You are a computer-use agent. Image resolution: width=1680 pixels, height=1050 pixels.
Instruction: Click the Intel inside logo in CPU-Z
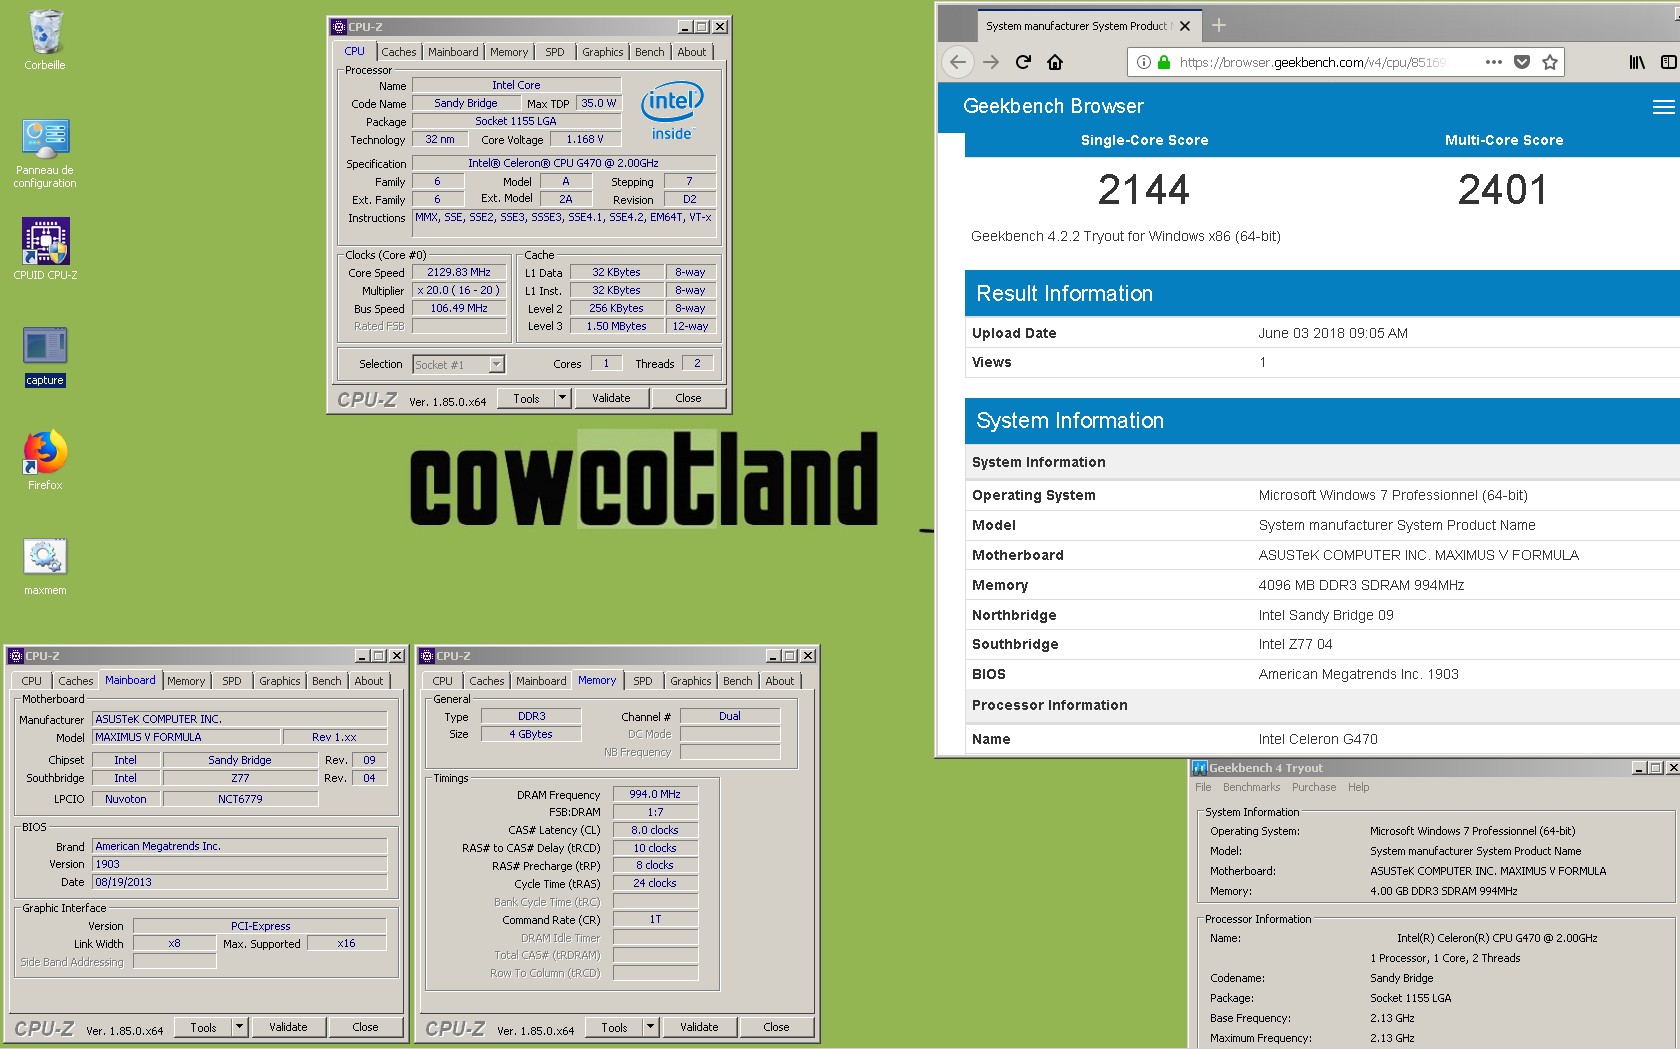click(672, 112)
